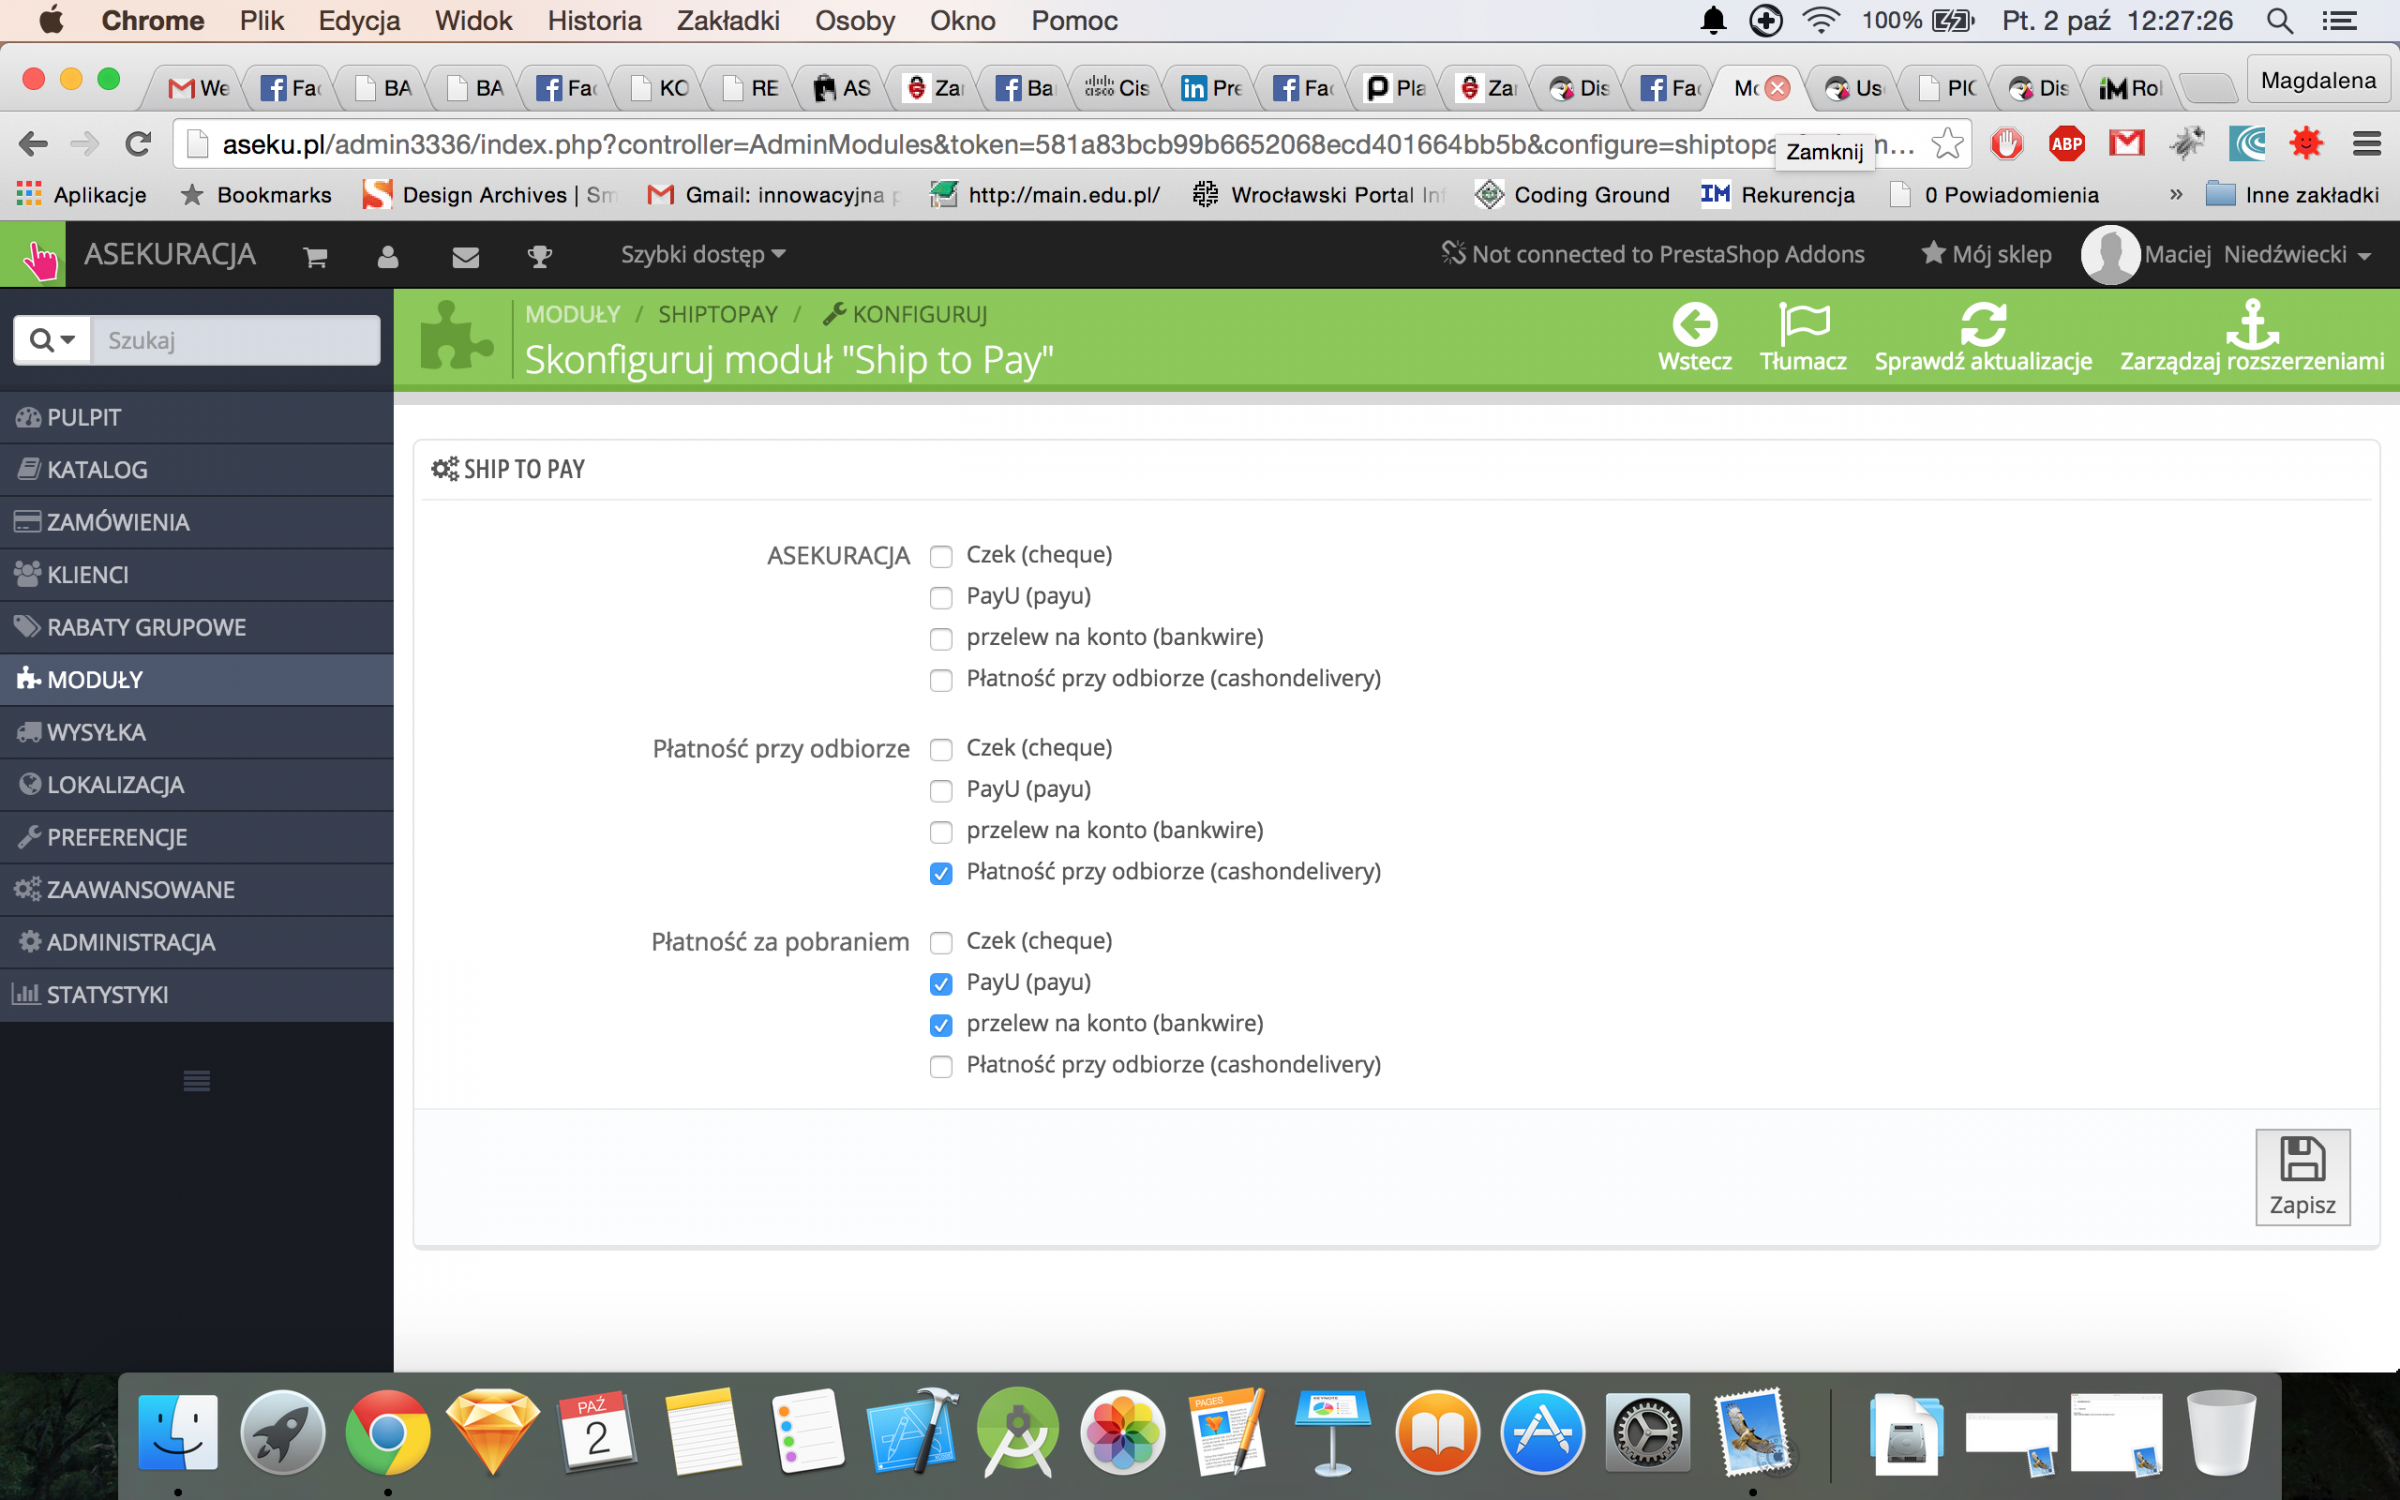
Task: Collapse sidebar using the hamburger lines icon
Action: point(196,1081)
